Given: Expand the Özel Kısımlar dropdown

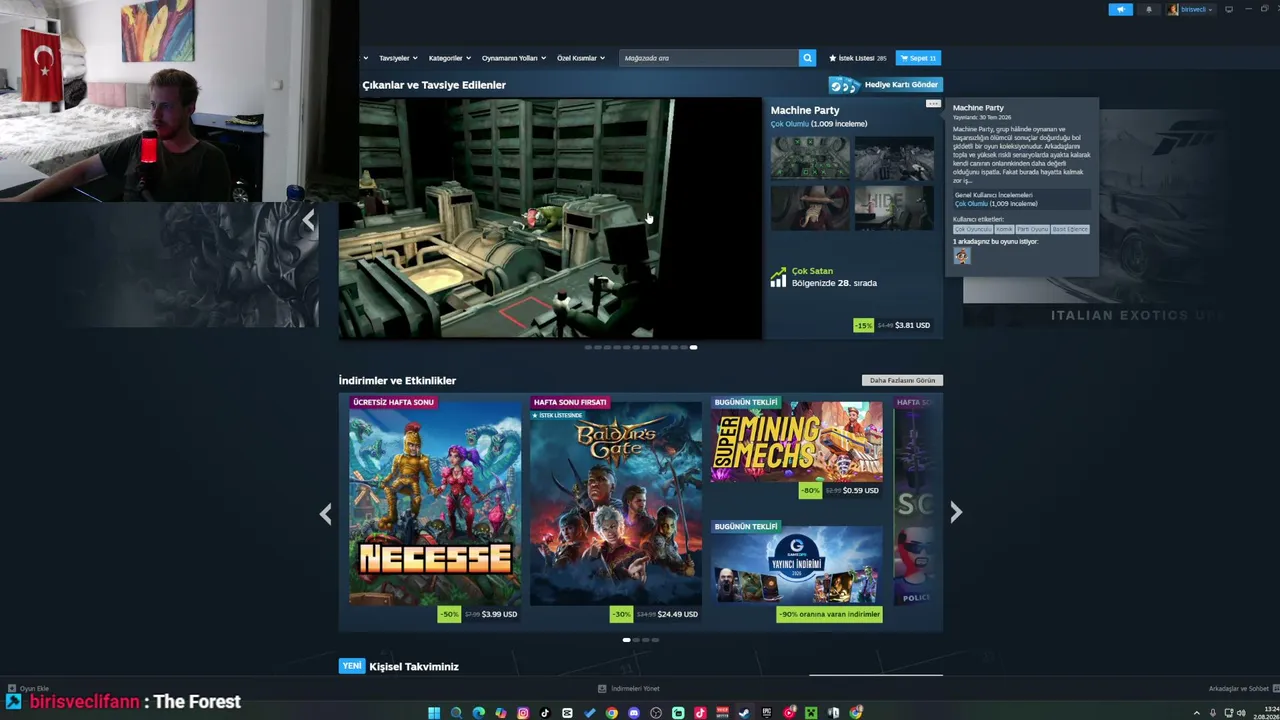Looking at the screenshot, I should [x=581, y=58].
